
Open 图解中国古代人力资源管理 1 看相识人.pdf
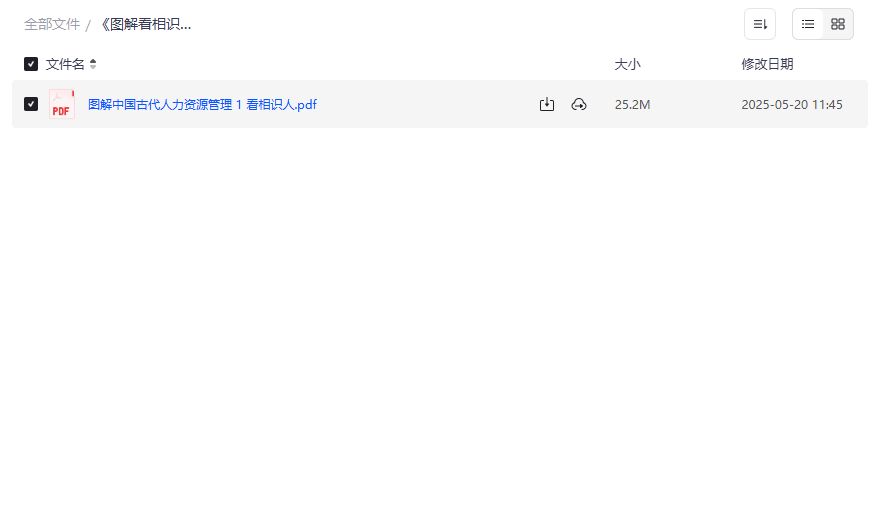pyautogui.click(x=202, y=104)
